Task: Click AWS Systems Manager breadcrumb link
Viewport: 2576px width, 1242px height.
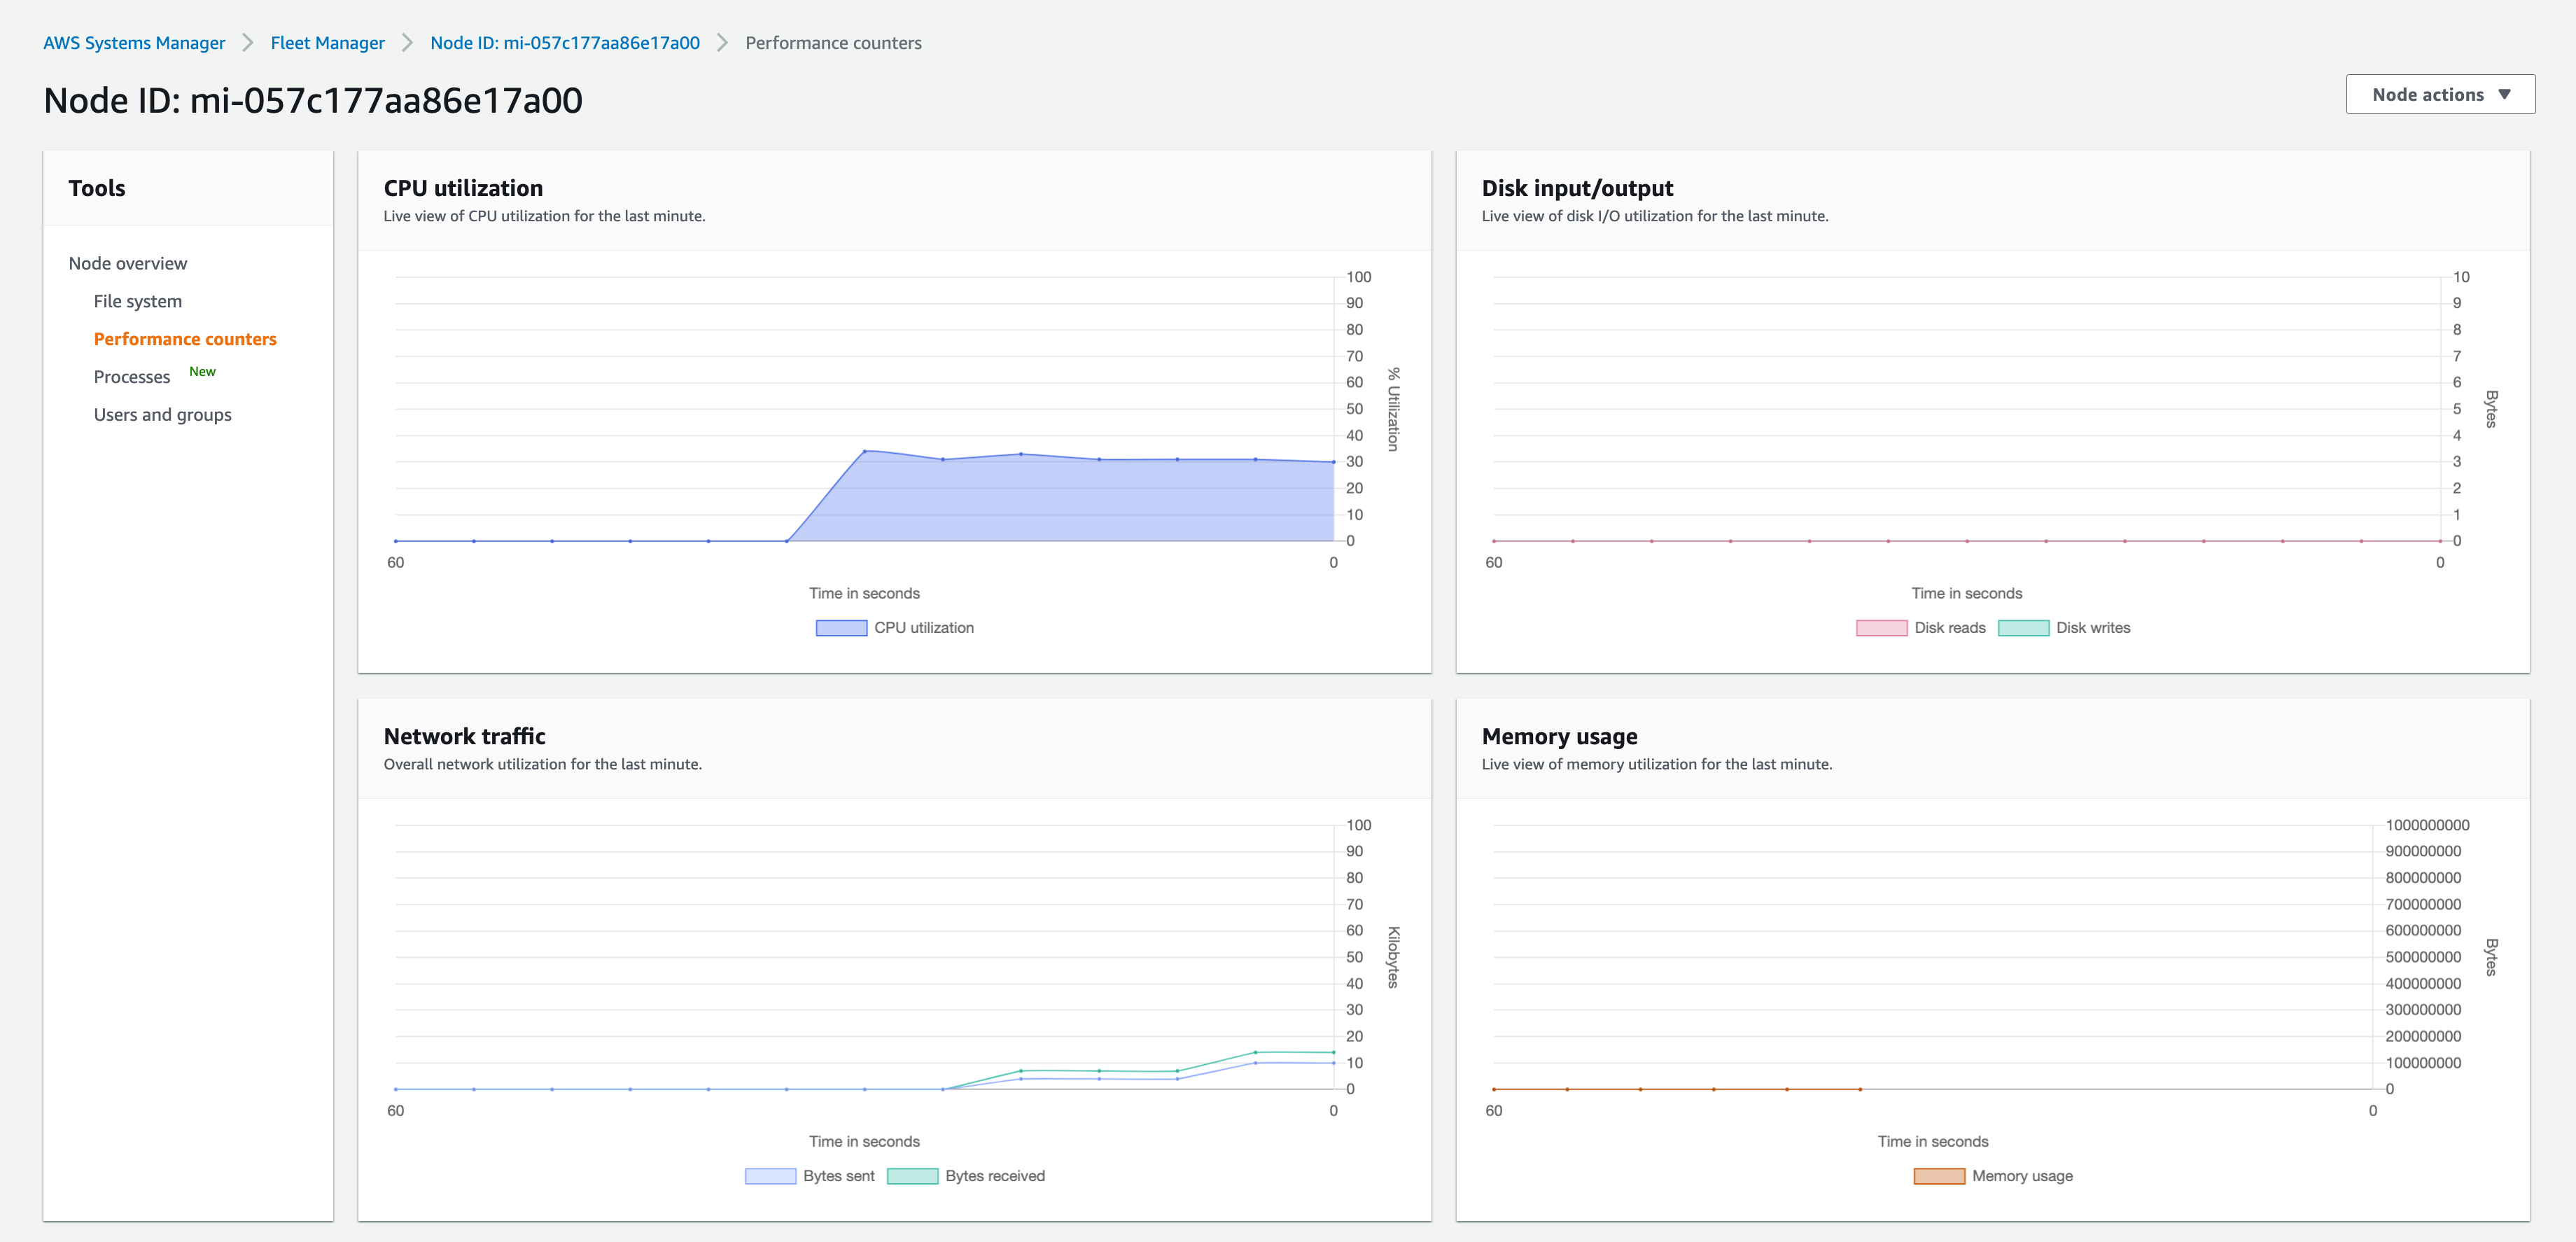Action: pyautogui.click(x=134, y=43)
